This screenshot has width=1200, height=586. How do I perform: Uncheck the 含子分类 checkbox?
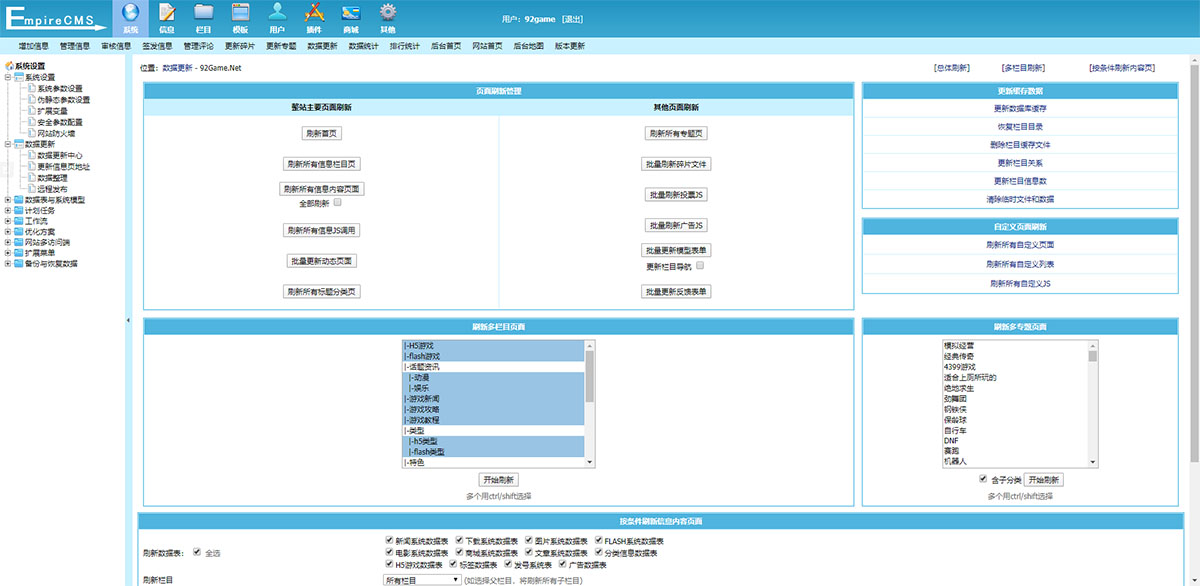983,479
